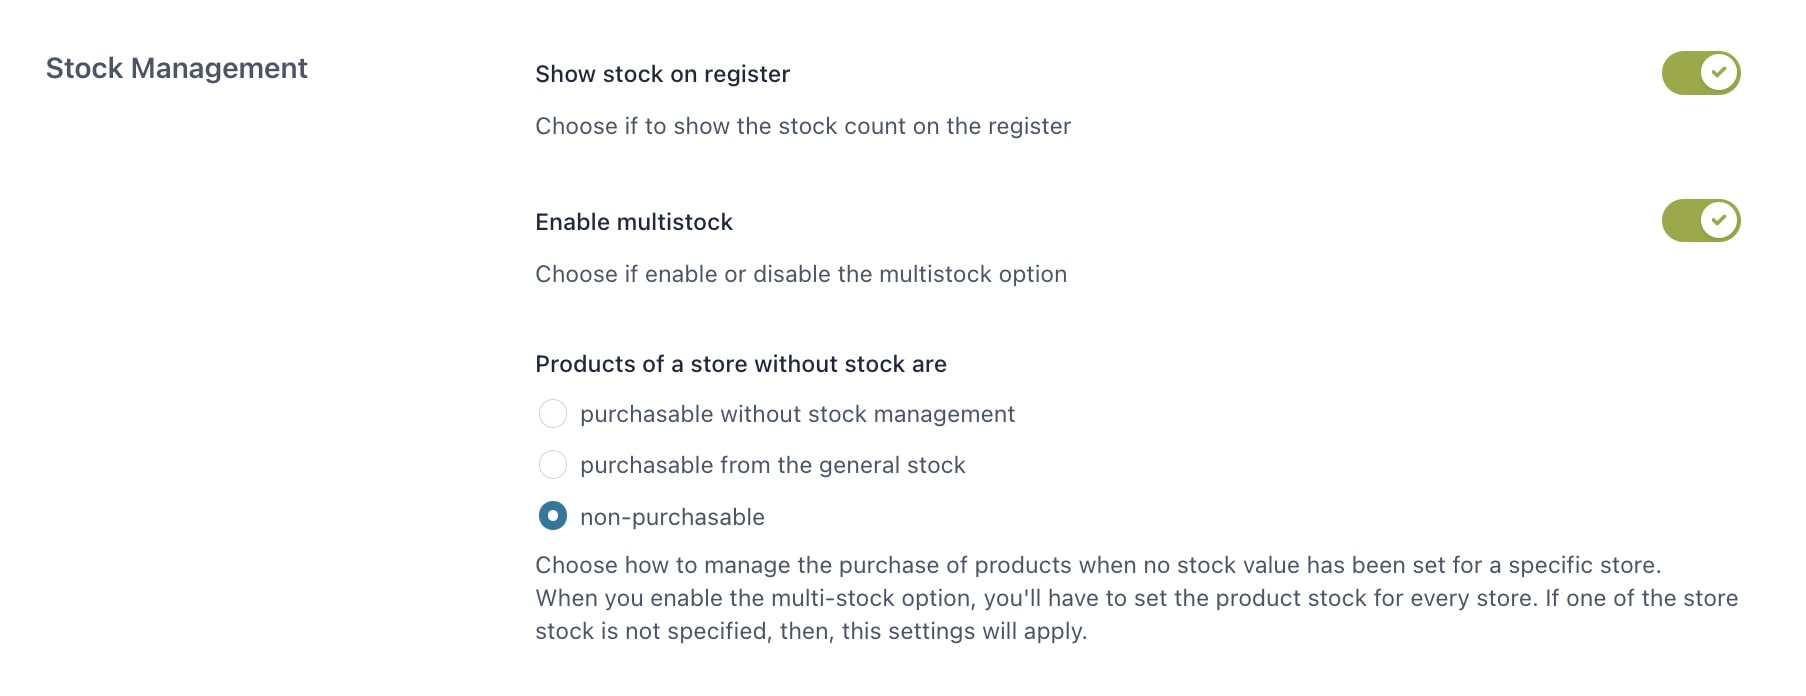
Task: Click the 'non-purchasable' option label text
Action: pos(672,517)
